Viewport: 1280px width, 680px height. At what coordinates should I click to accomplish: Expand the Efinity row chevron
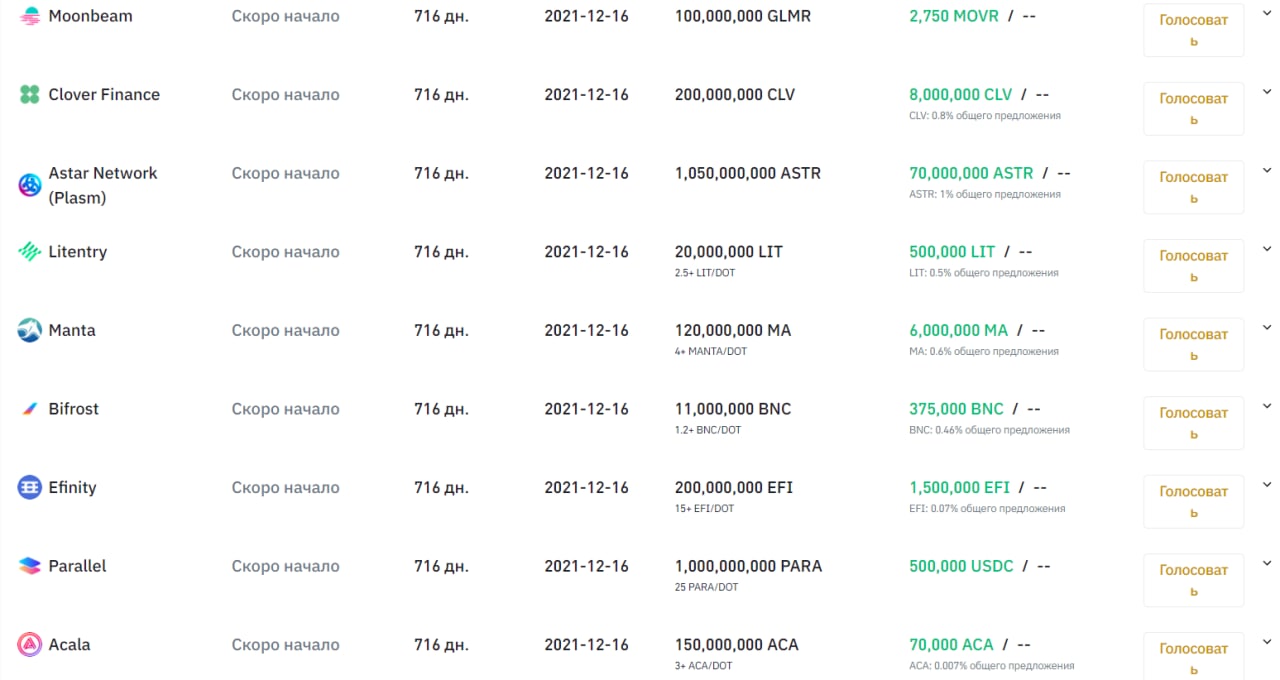(x=1266, y=484)
